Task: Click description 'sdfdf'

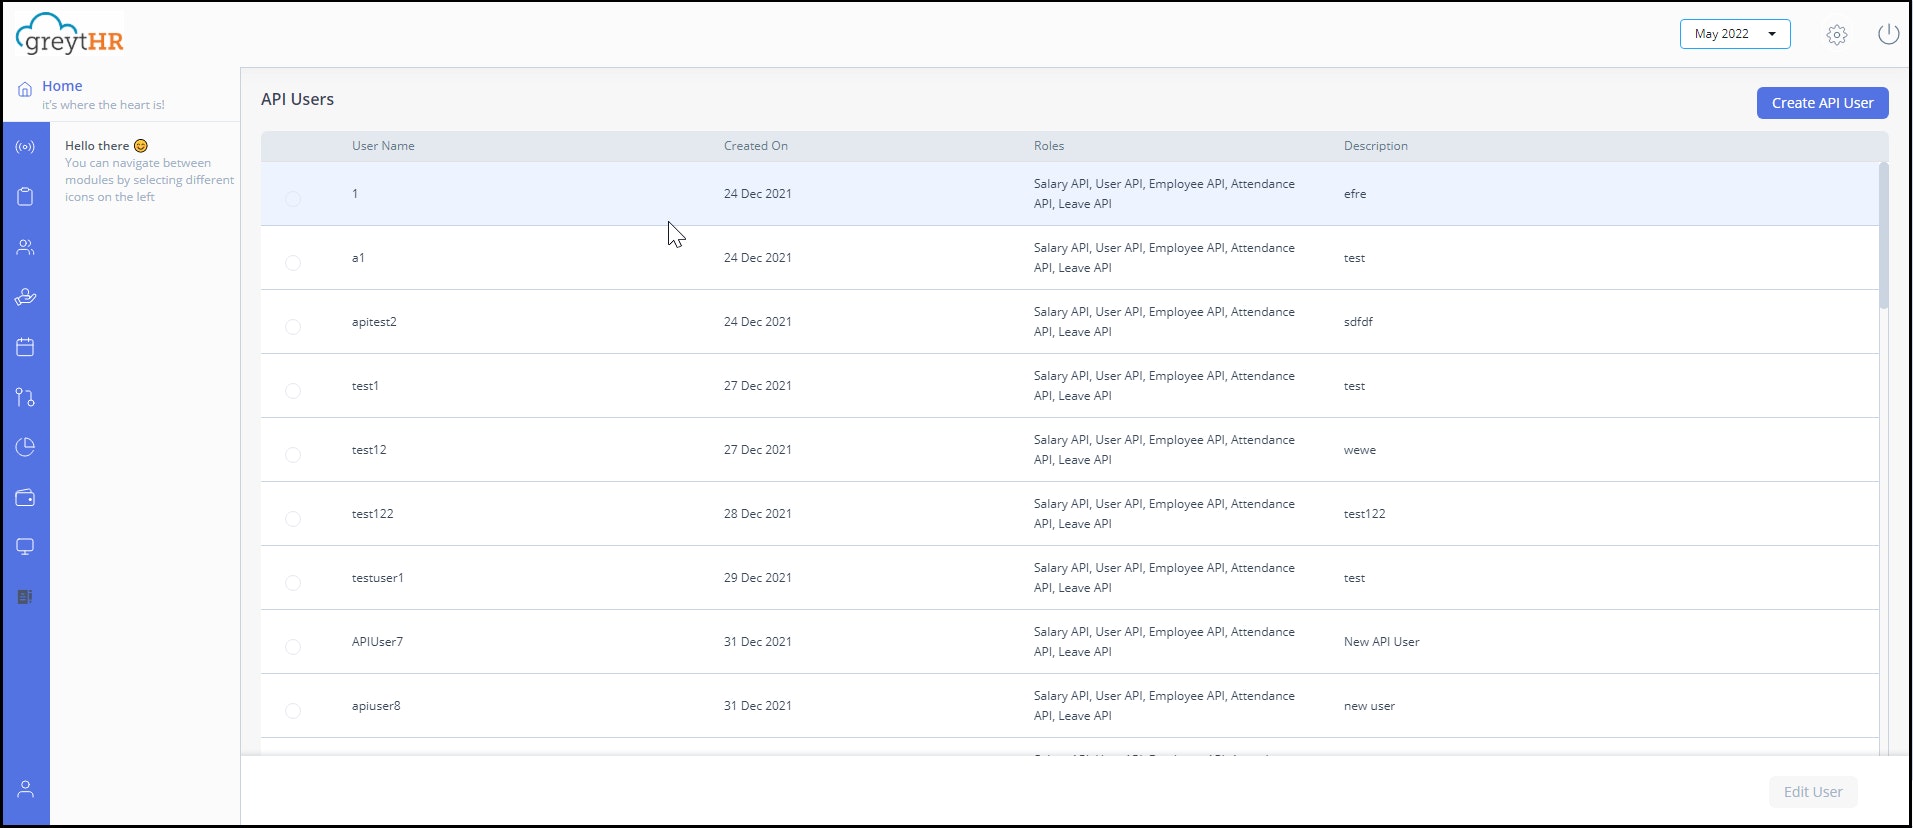Action: point(1358,322)
